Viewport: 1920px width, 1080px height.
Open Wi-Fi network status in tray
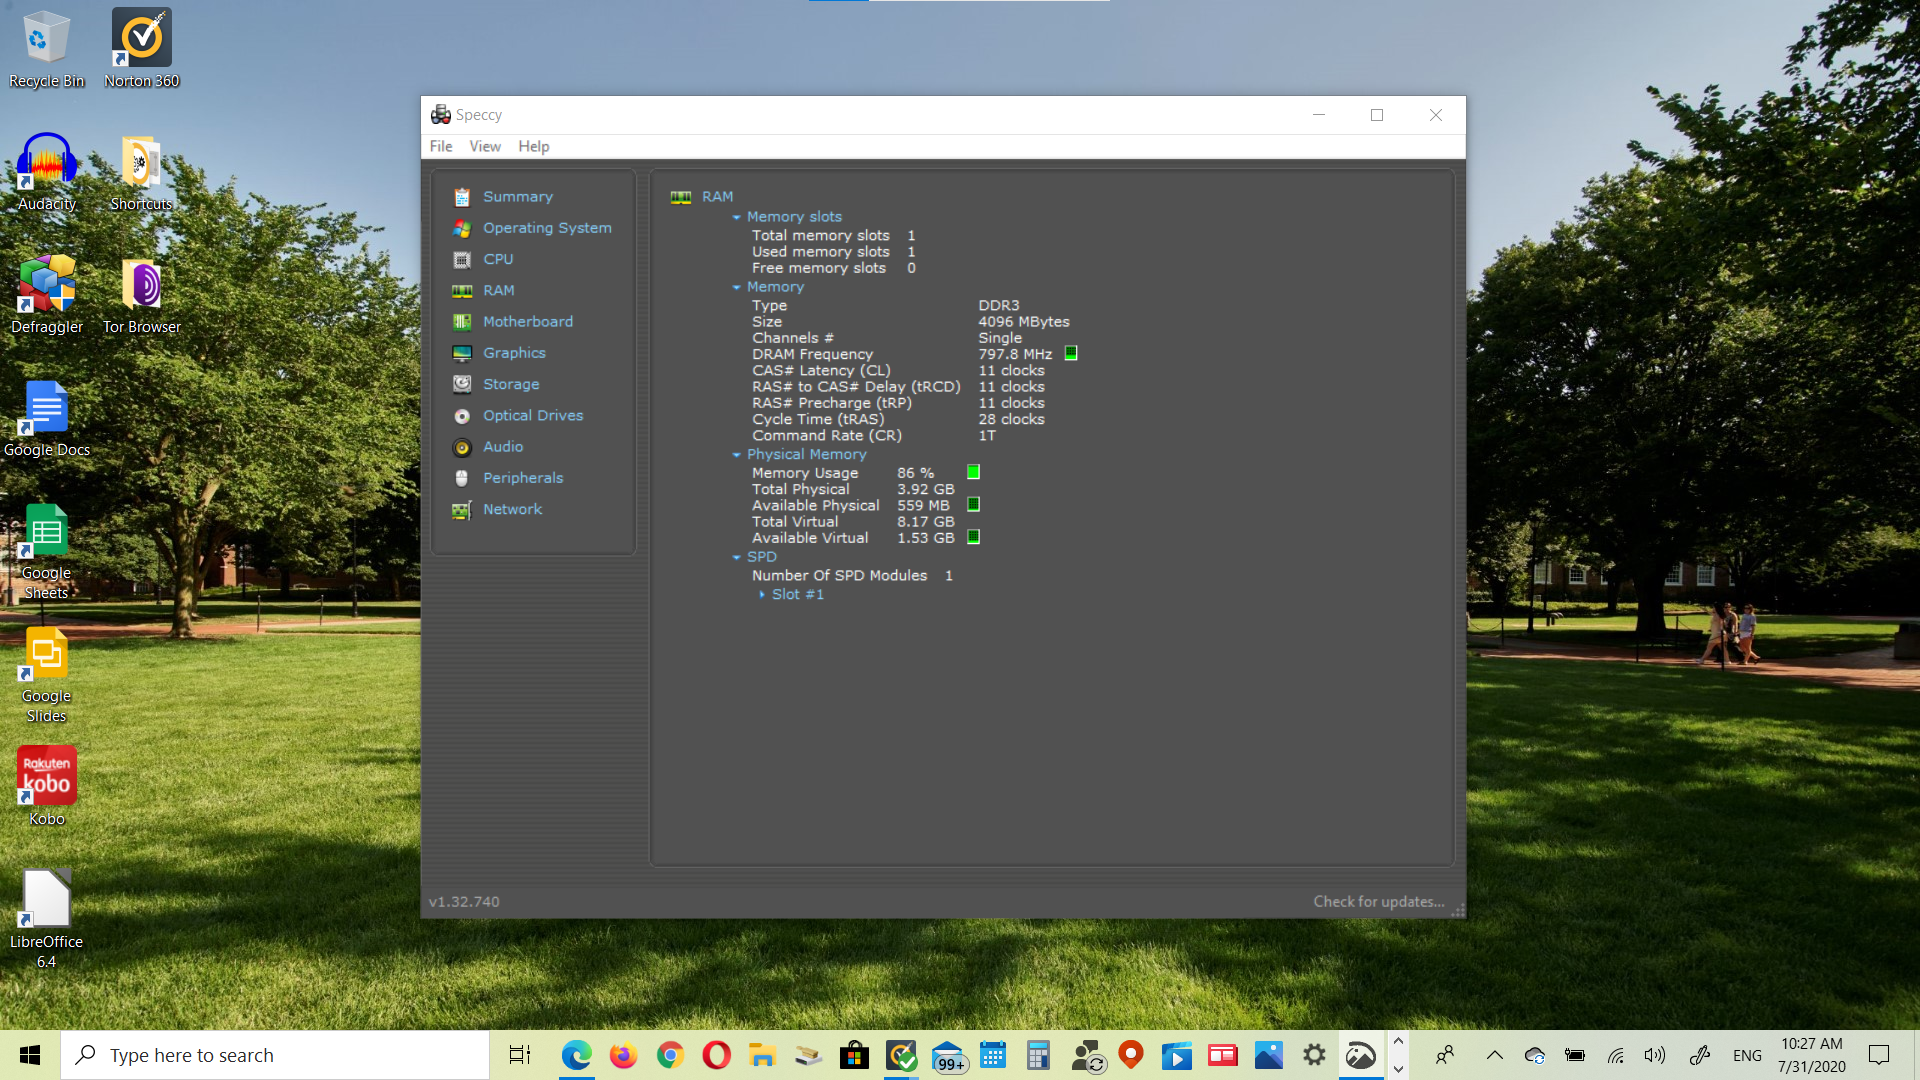1615,1055
